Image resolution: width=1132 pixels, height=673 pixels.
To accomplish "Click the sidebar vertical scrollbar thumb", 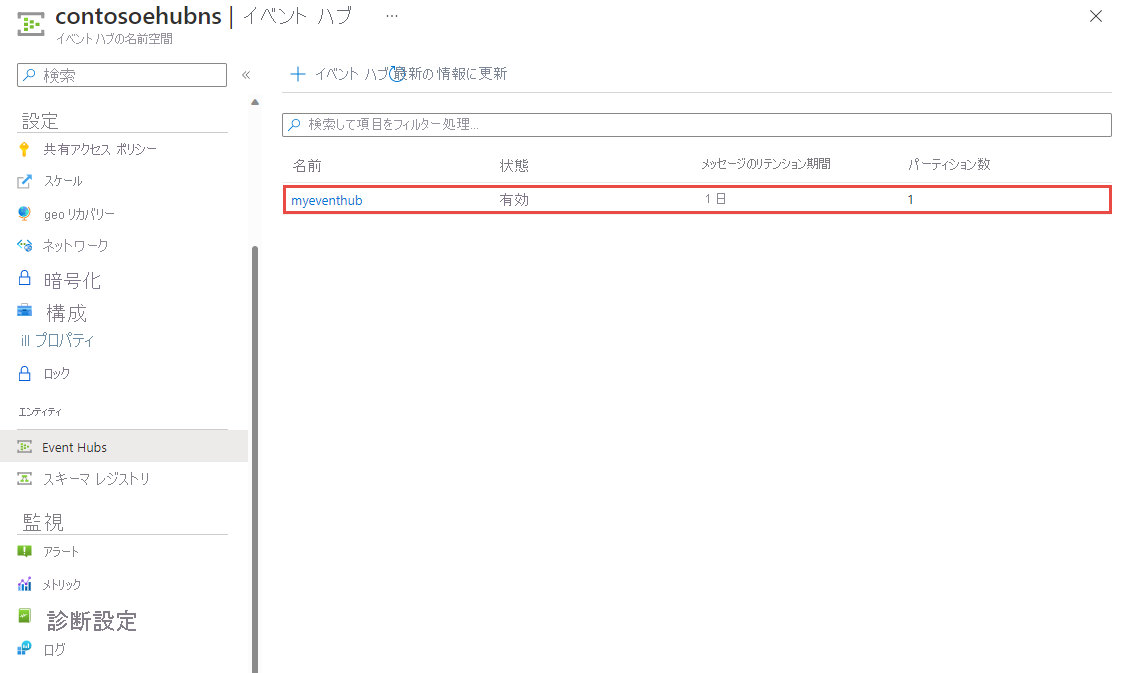I will click(255, 459).
